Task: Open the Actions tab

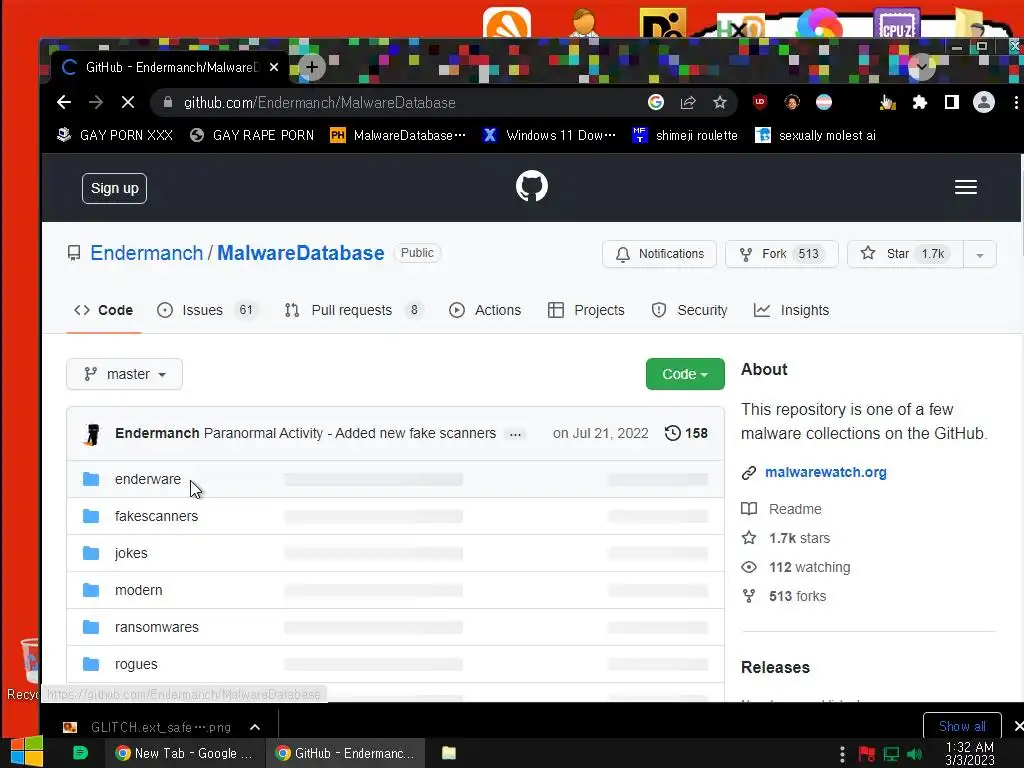Action: click(485, 310)
